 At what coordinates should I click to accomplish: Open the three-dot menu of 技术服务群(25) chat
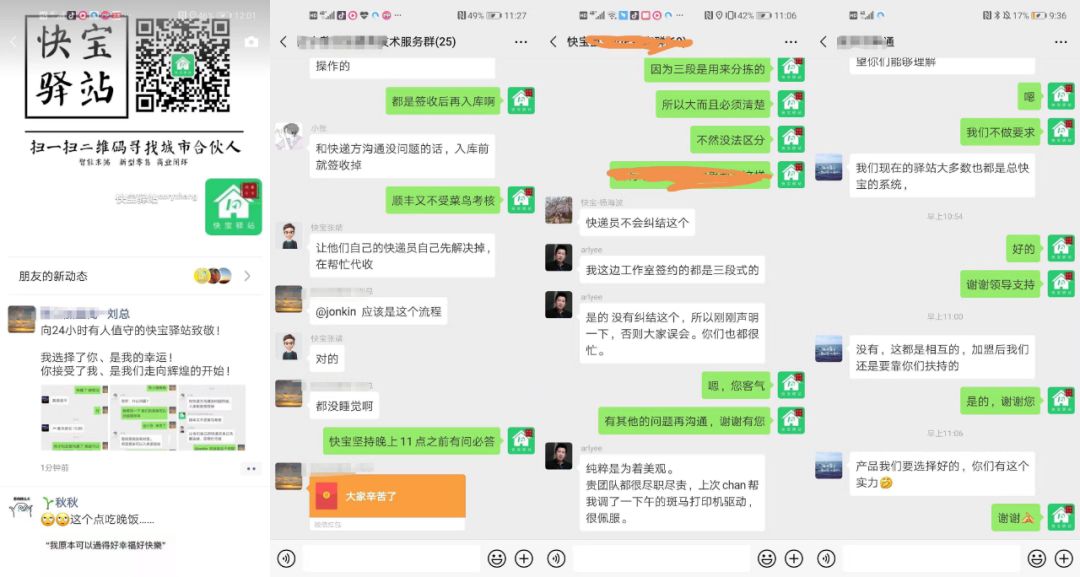(521, 42)
